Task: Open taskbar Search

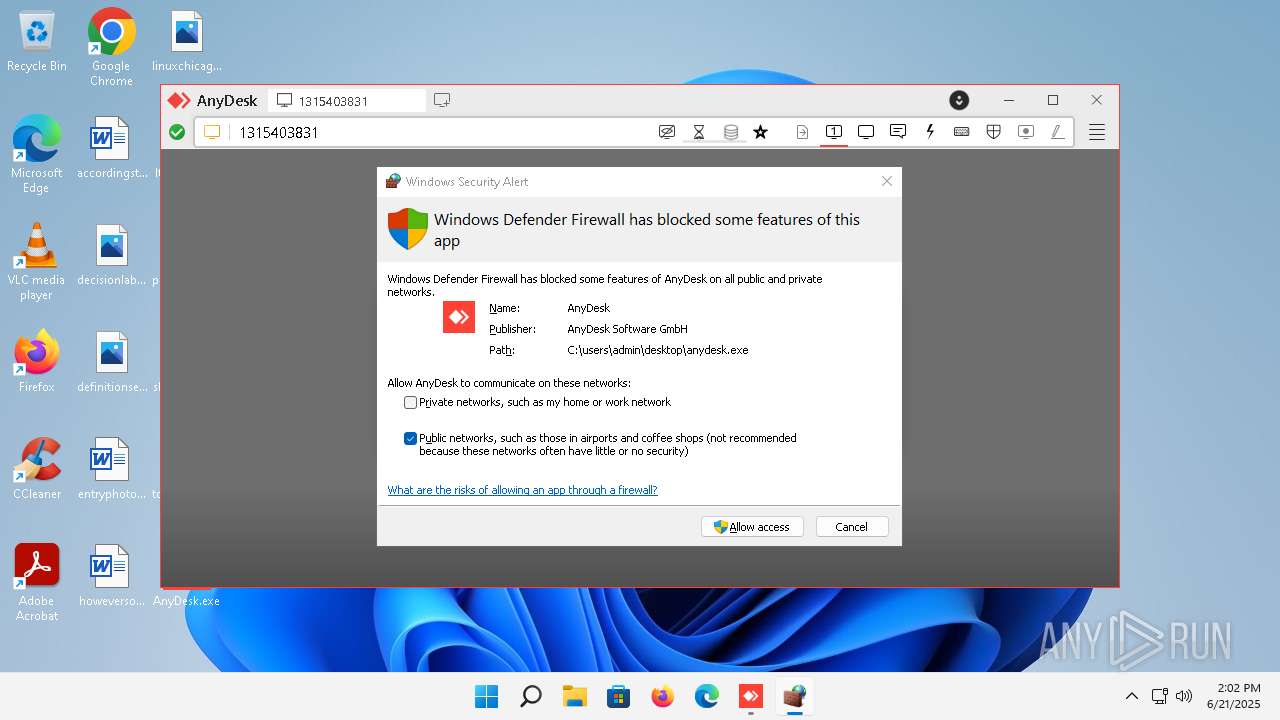Action: (x=531, y=696)
